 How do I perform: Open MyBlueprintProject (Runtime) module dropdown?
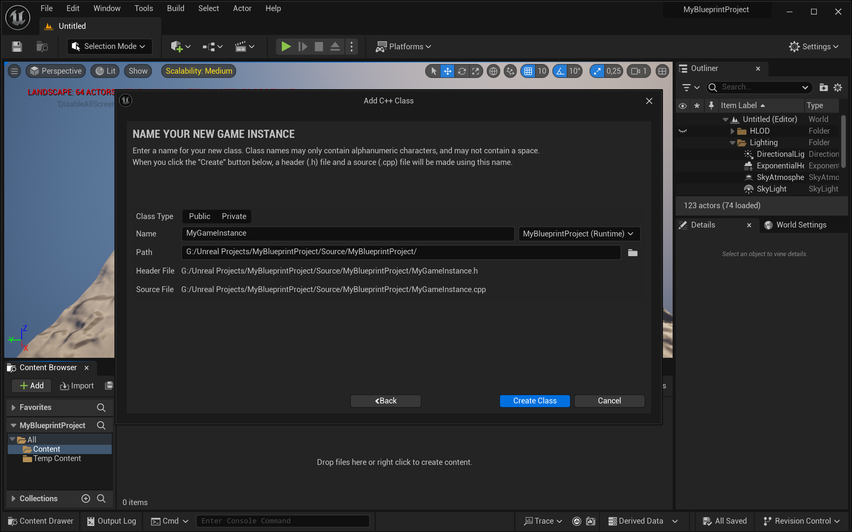pyautogui.click(x=579, y=234)
